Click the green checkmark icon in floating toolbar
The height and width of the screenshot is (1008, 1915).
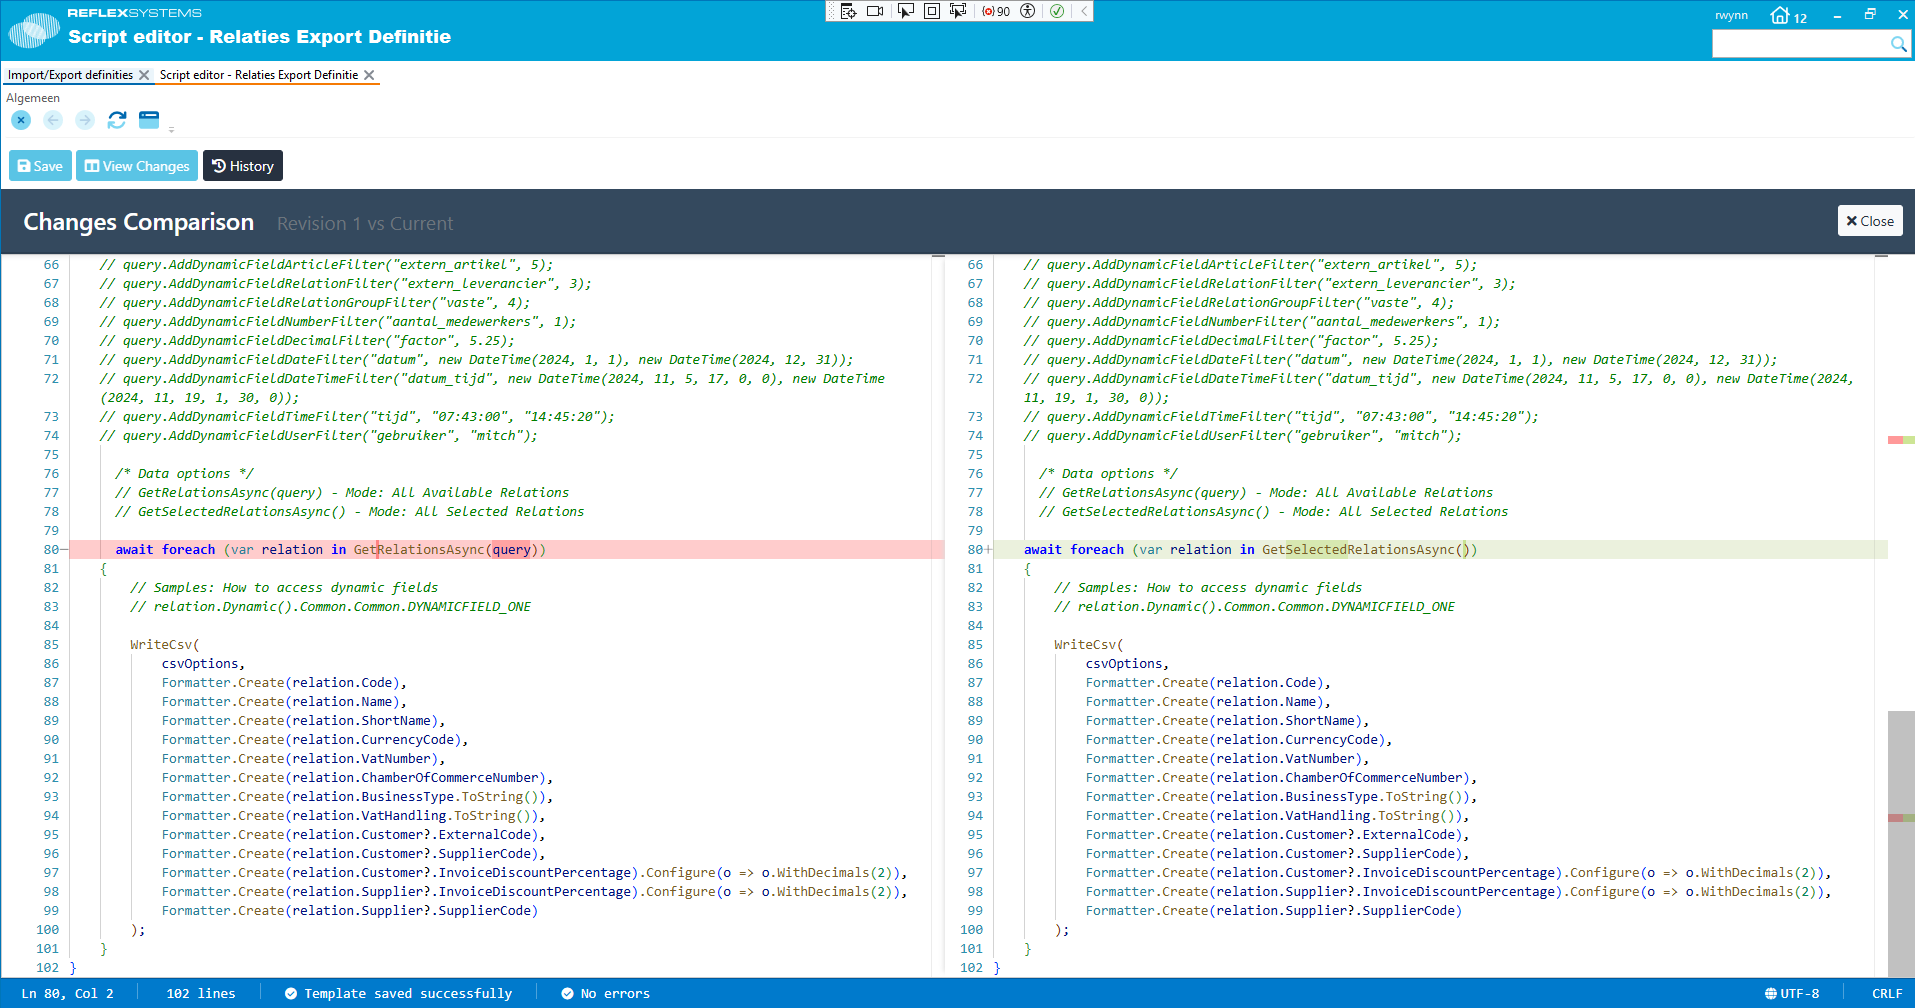click(x=1057, y=11)
